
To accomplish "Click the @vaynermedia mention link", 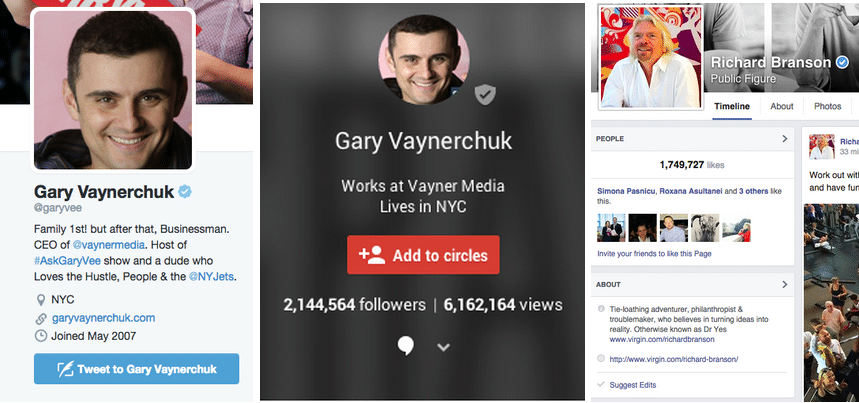I will 109,245.
